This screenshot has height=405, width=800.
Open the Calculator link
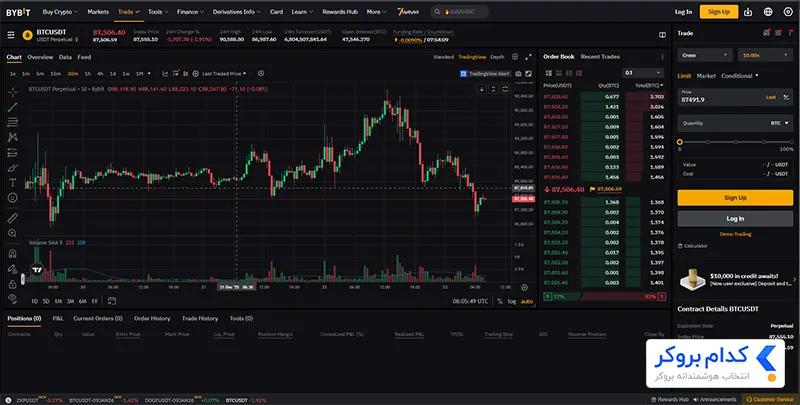[x=692, y=246]
